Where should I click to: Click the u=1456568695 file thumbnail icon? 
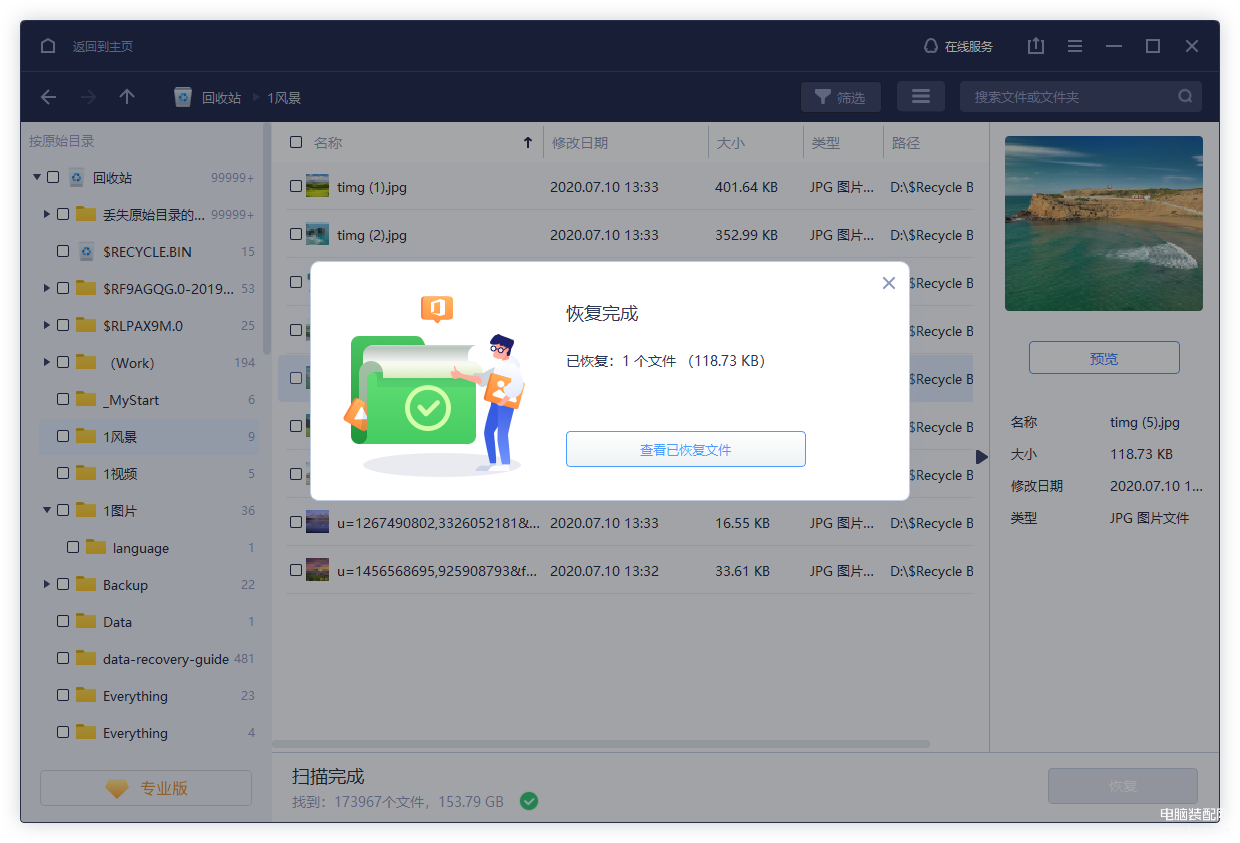click(x=317, y=570)
